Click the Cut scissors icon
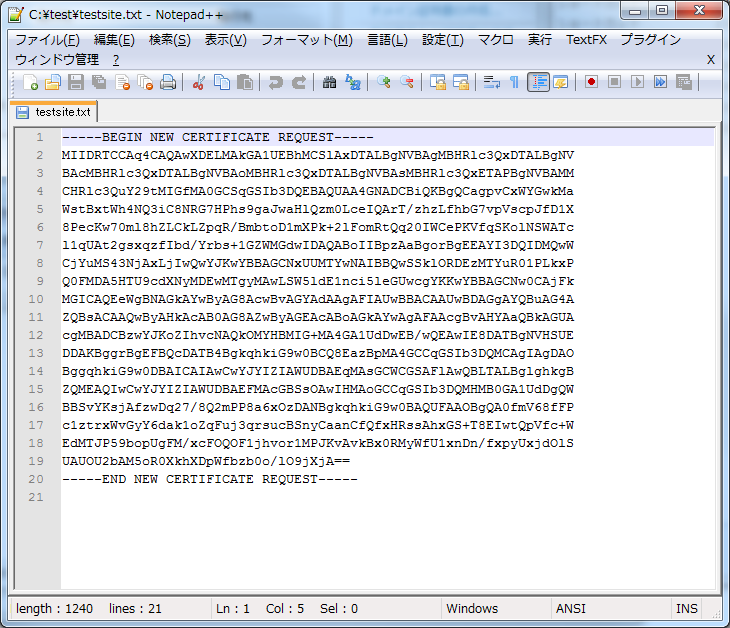The image size is (730, 628). [199, 82]
